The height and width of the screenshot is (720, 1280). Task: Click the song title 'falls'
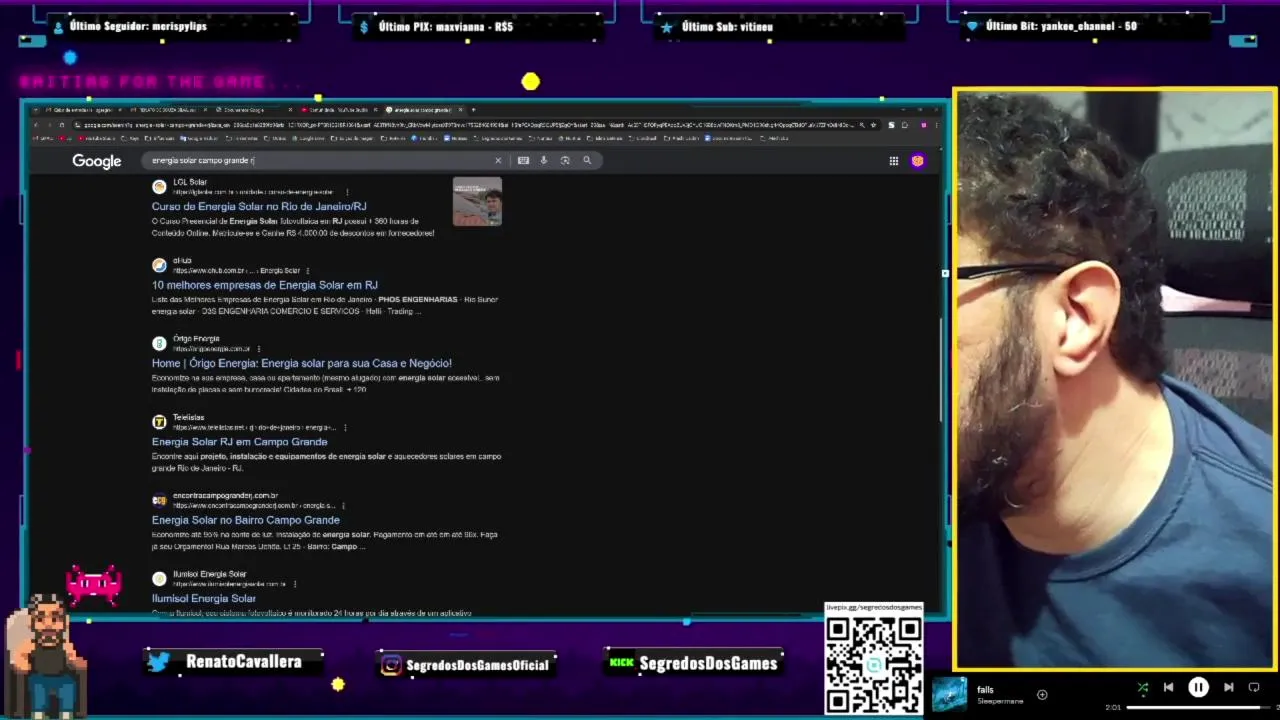click(985, 690)
